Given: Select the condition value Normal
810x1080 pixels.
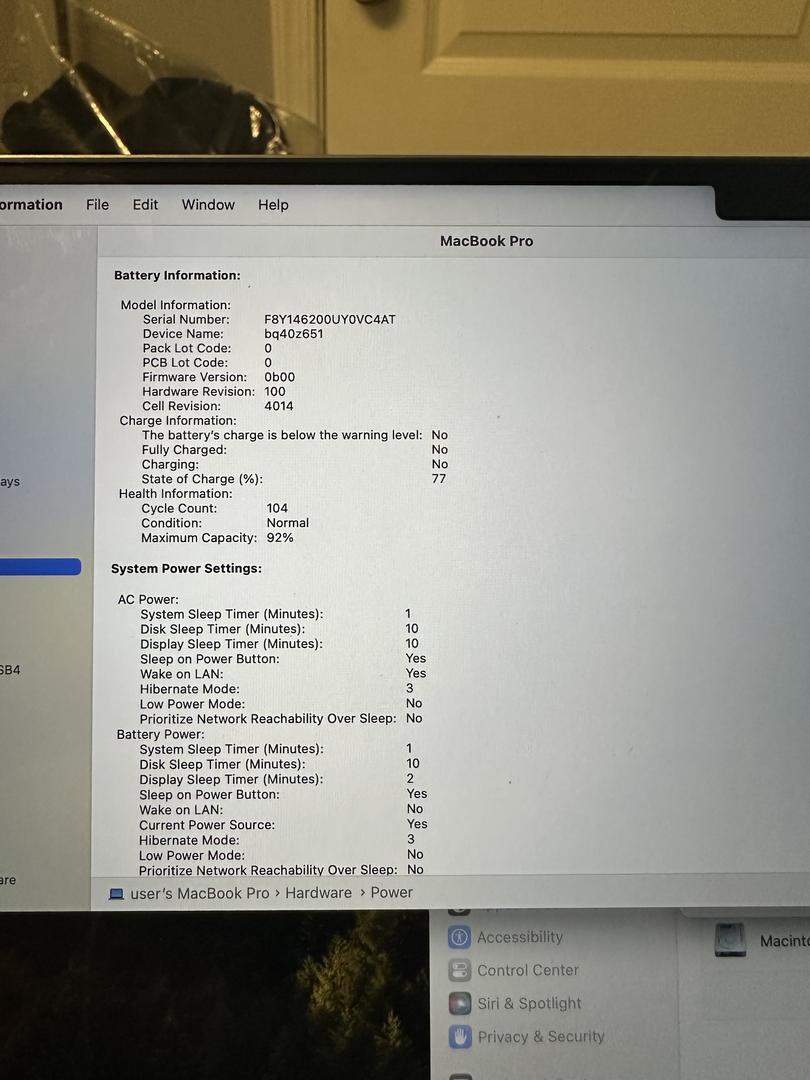Looking at the screenshot, I should [288, 523].
